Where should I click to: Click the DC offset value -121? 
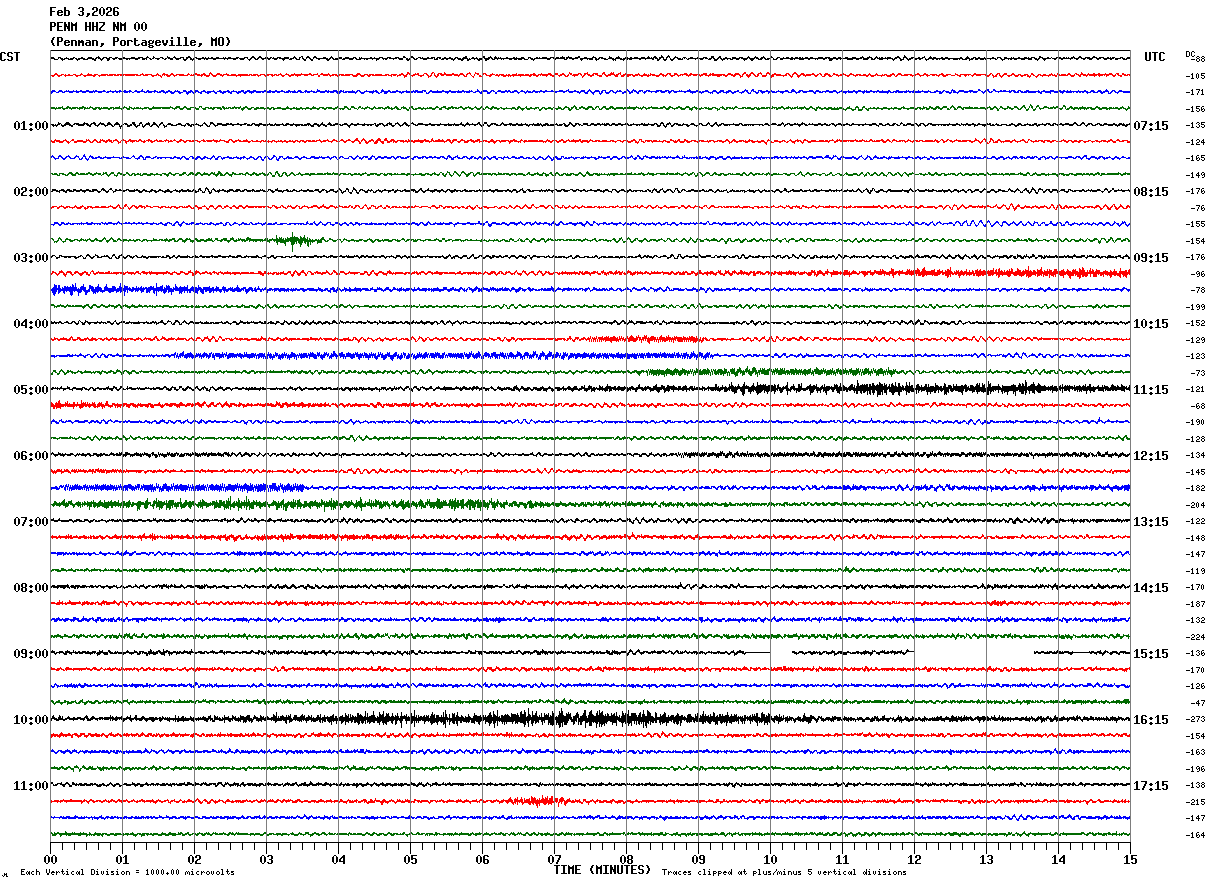(1195, 389)
